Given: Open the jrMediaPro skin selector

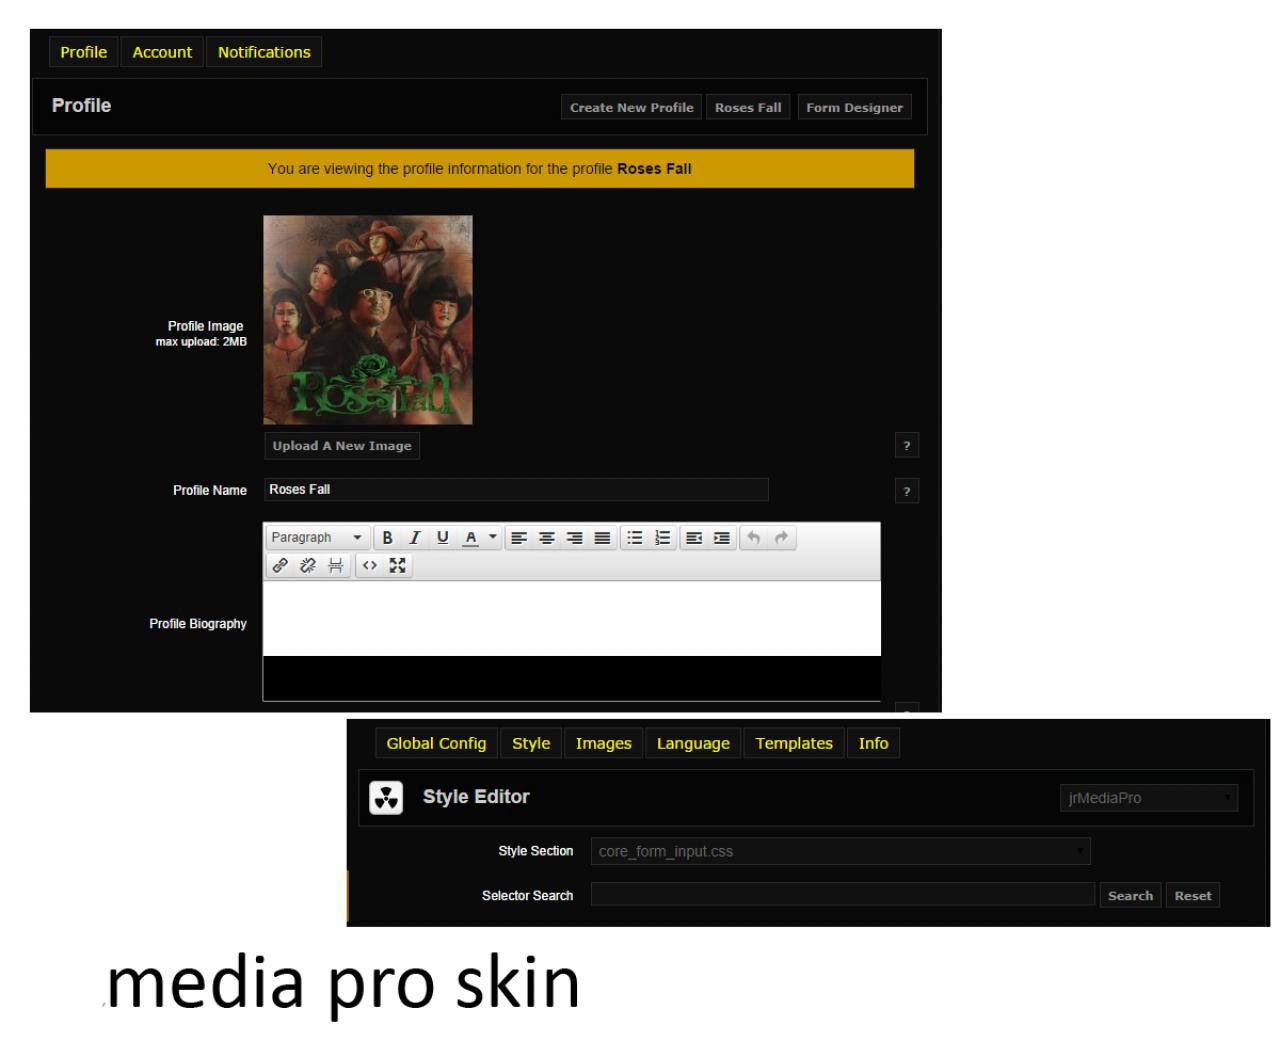Looking at the screenshot, I should pos(1149,798).
